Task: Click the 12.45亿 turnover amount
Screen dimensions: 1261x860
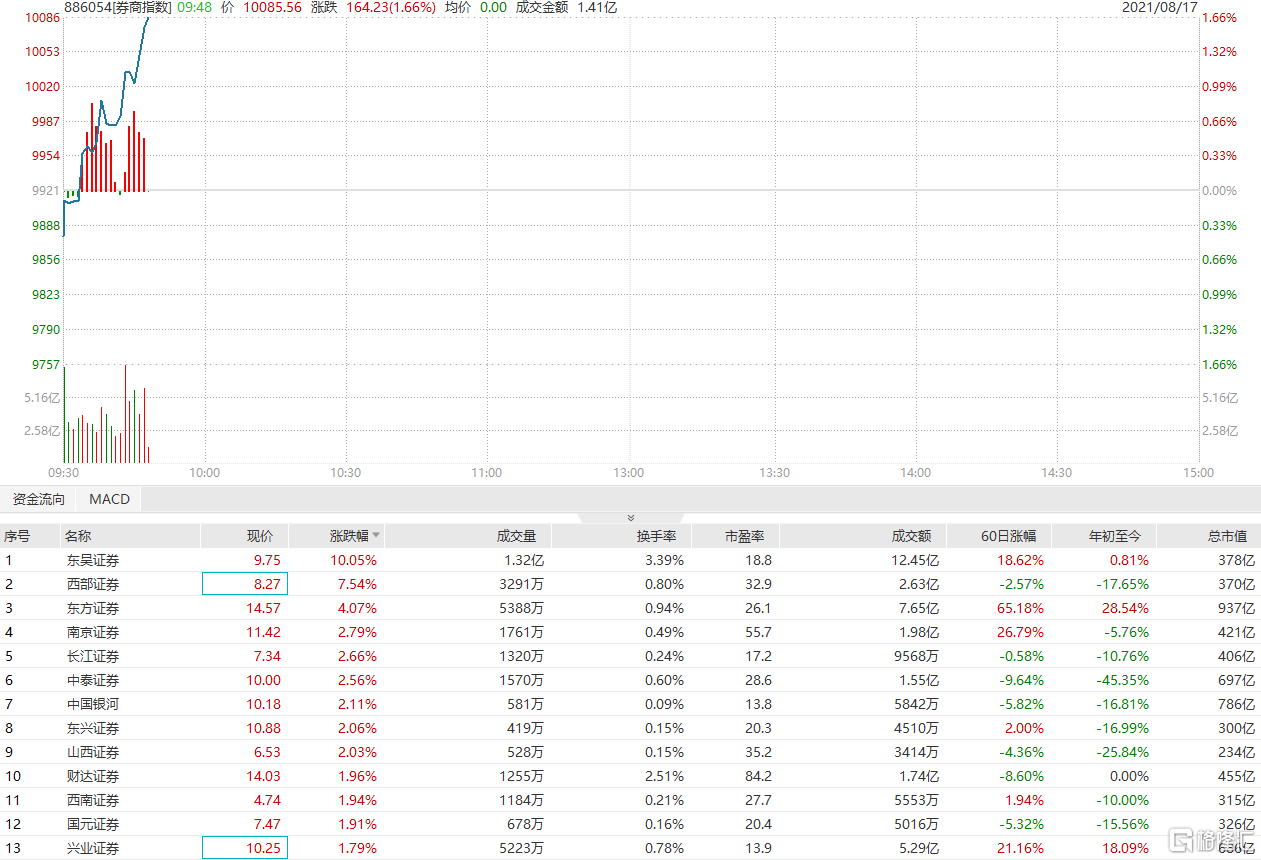Action: pyautogui.click(x=916, y=561)
